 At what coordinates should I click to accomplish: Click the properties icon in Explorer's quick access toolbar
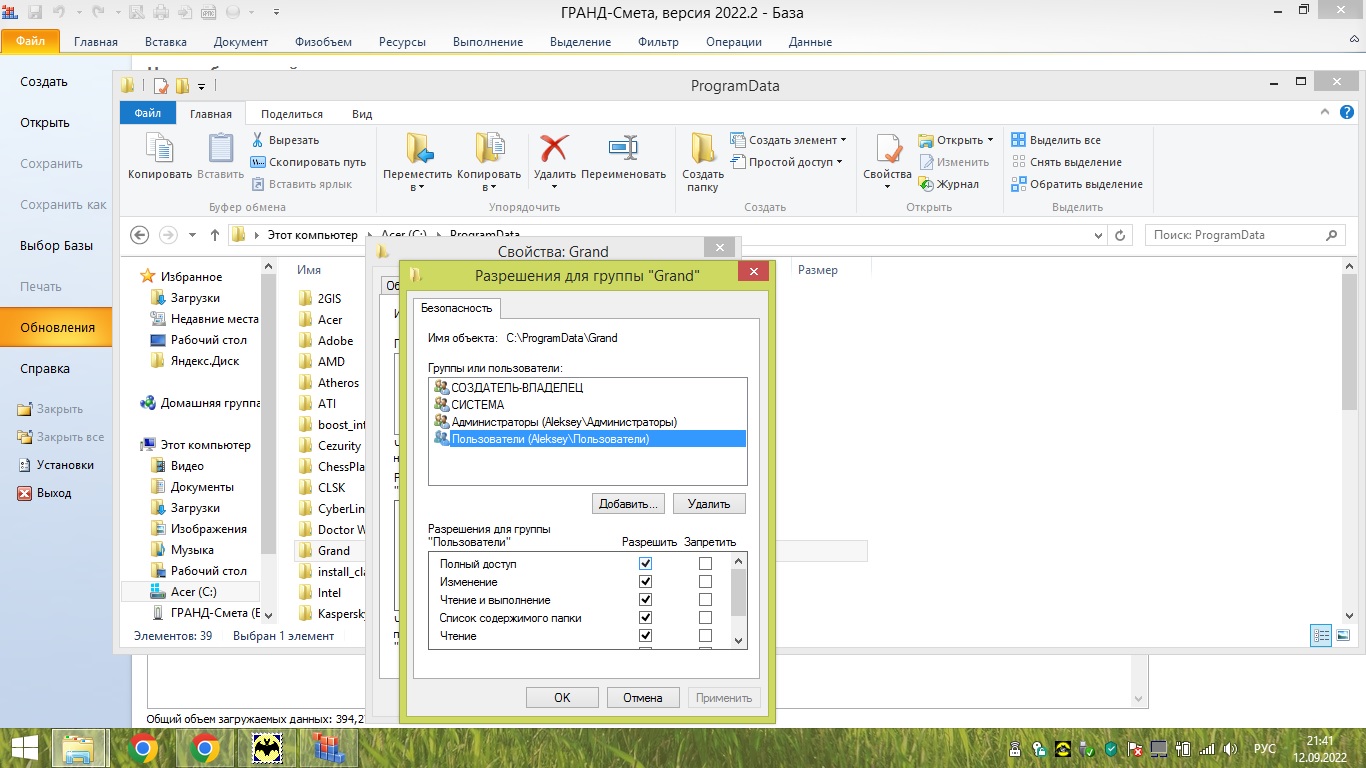click(160, 86)
